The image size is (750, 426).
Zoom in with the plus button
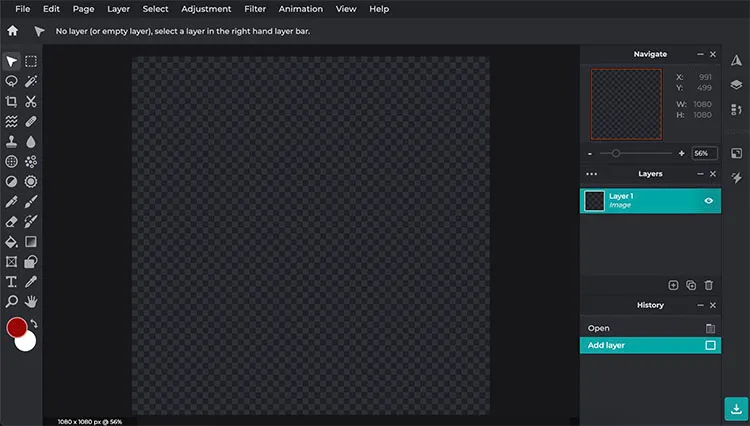click(682, 153)
